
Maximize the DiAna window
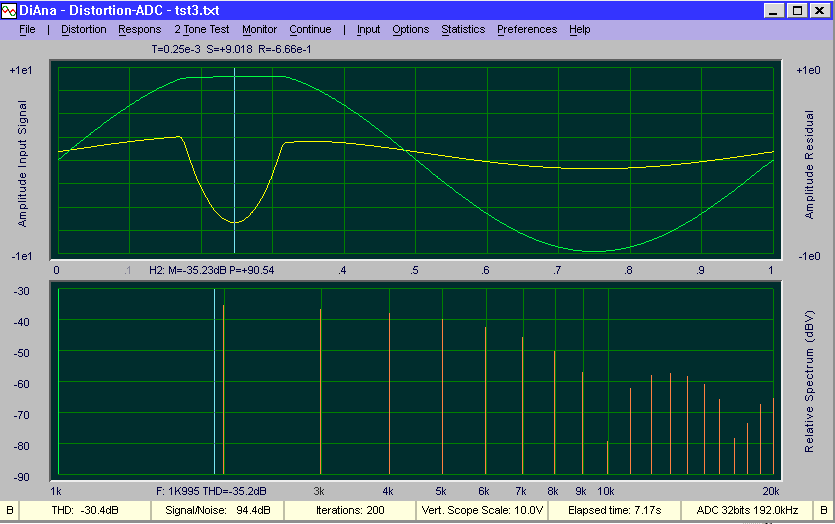797,11
